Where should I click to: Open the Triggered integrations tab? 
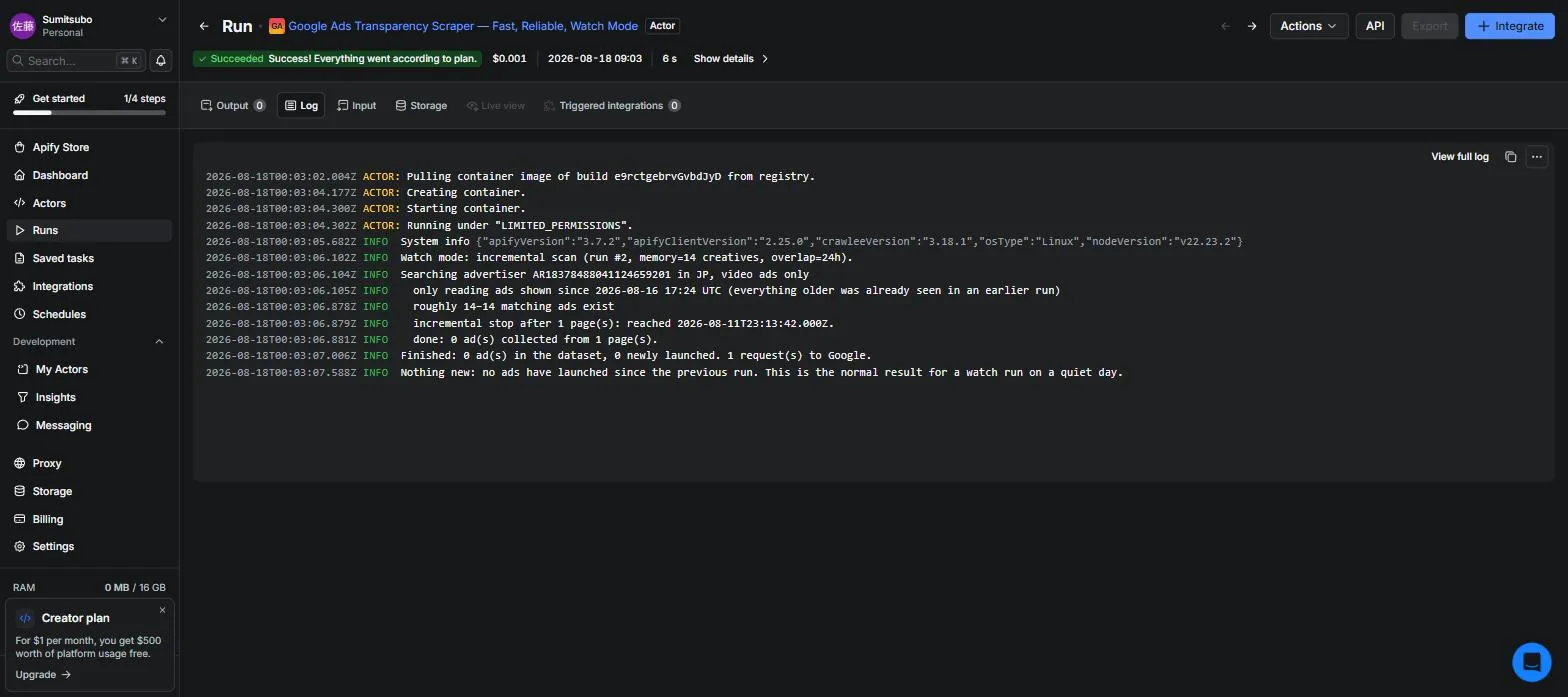(x=612, y=106)
